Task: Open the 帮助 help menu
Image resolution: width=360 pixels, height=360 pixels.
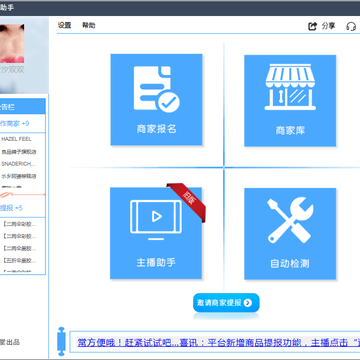Action: tap(89, 25)
